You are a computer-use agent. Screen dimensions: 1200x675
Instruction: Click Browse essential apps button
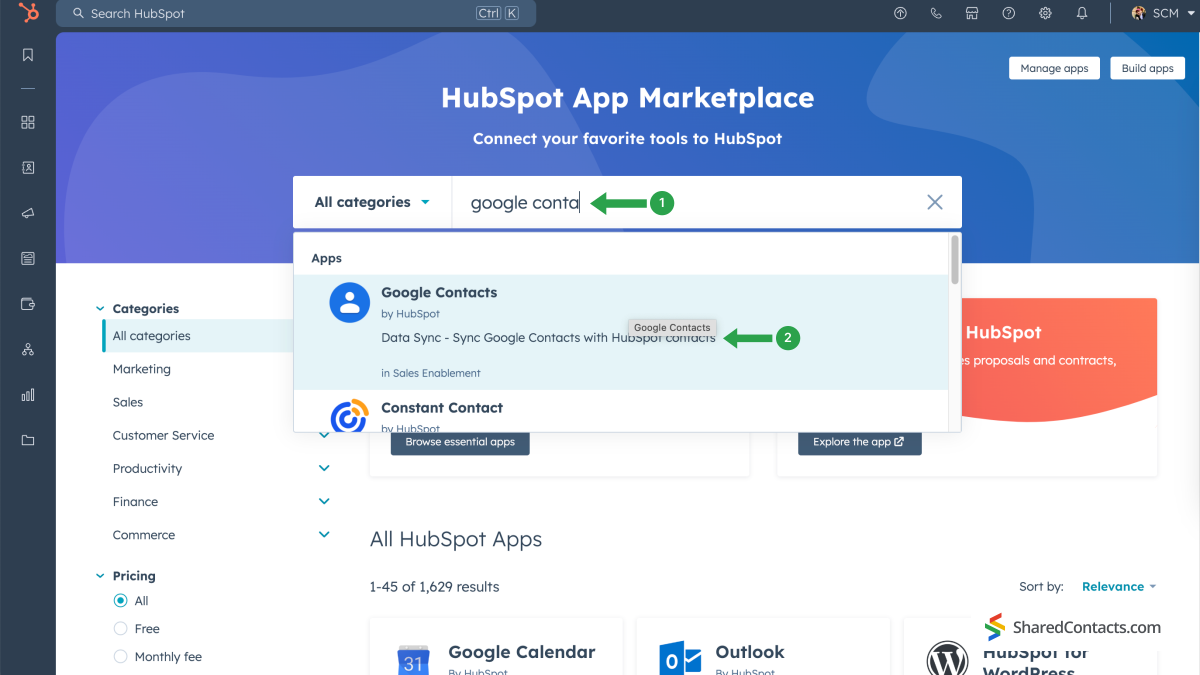point(460,442)
